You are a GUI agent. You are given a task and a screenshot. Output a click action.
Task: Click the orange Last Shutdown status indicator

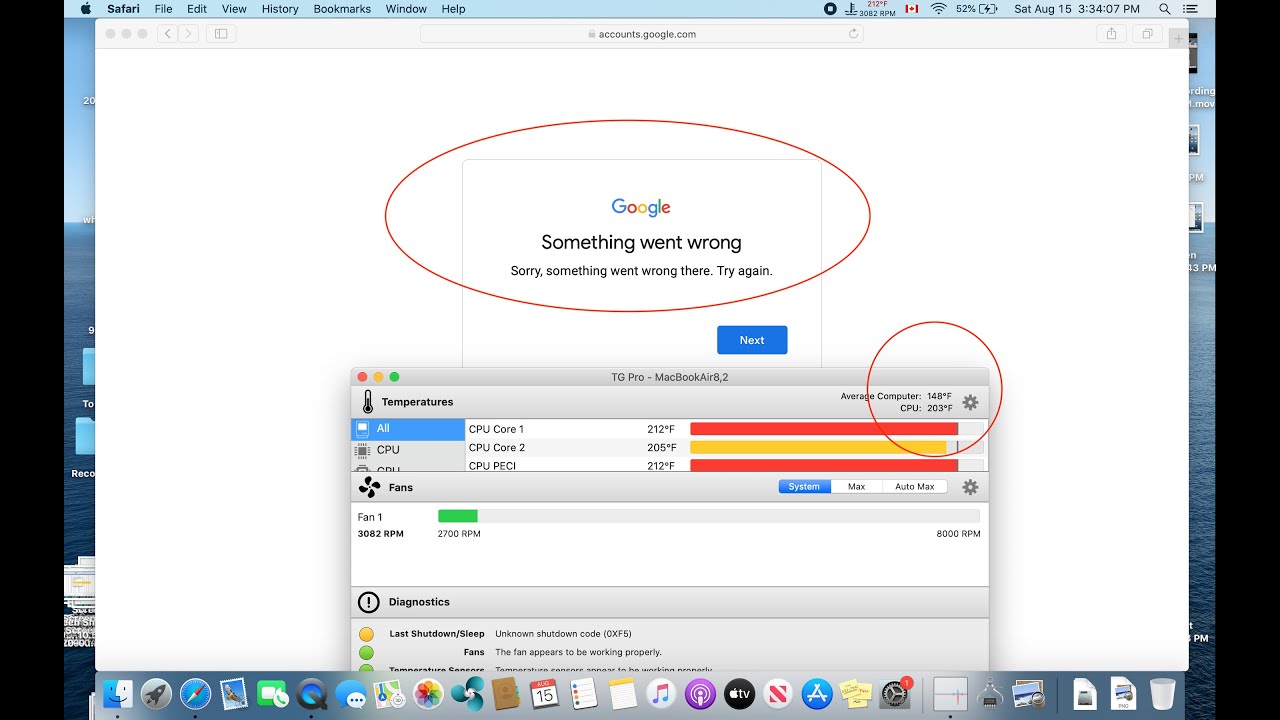coord(367,634)
